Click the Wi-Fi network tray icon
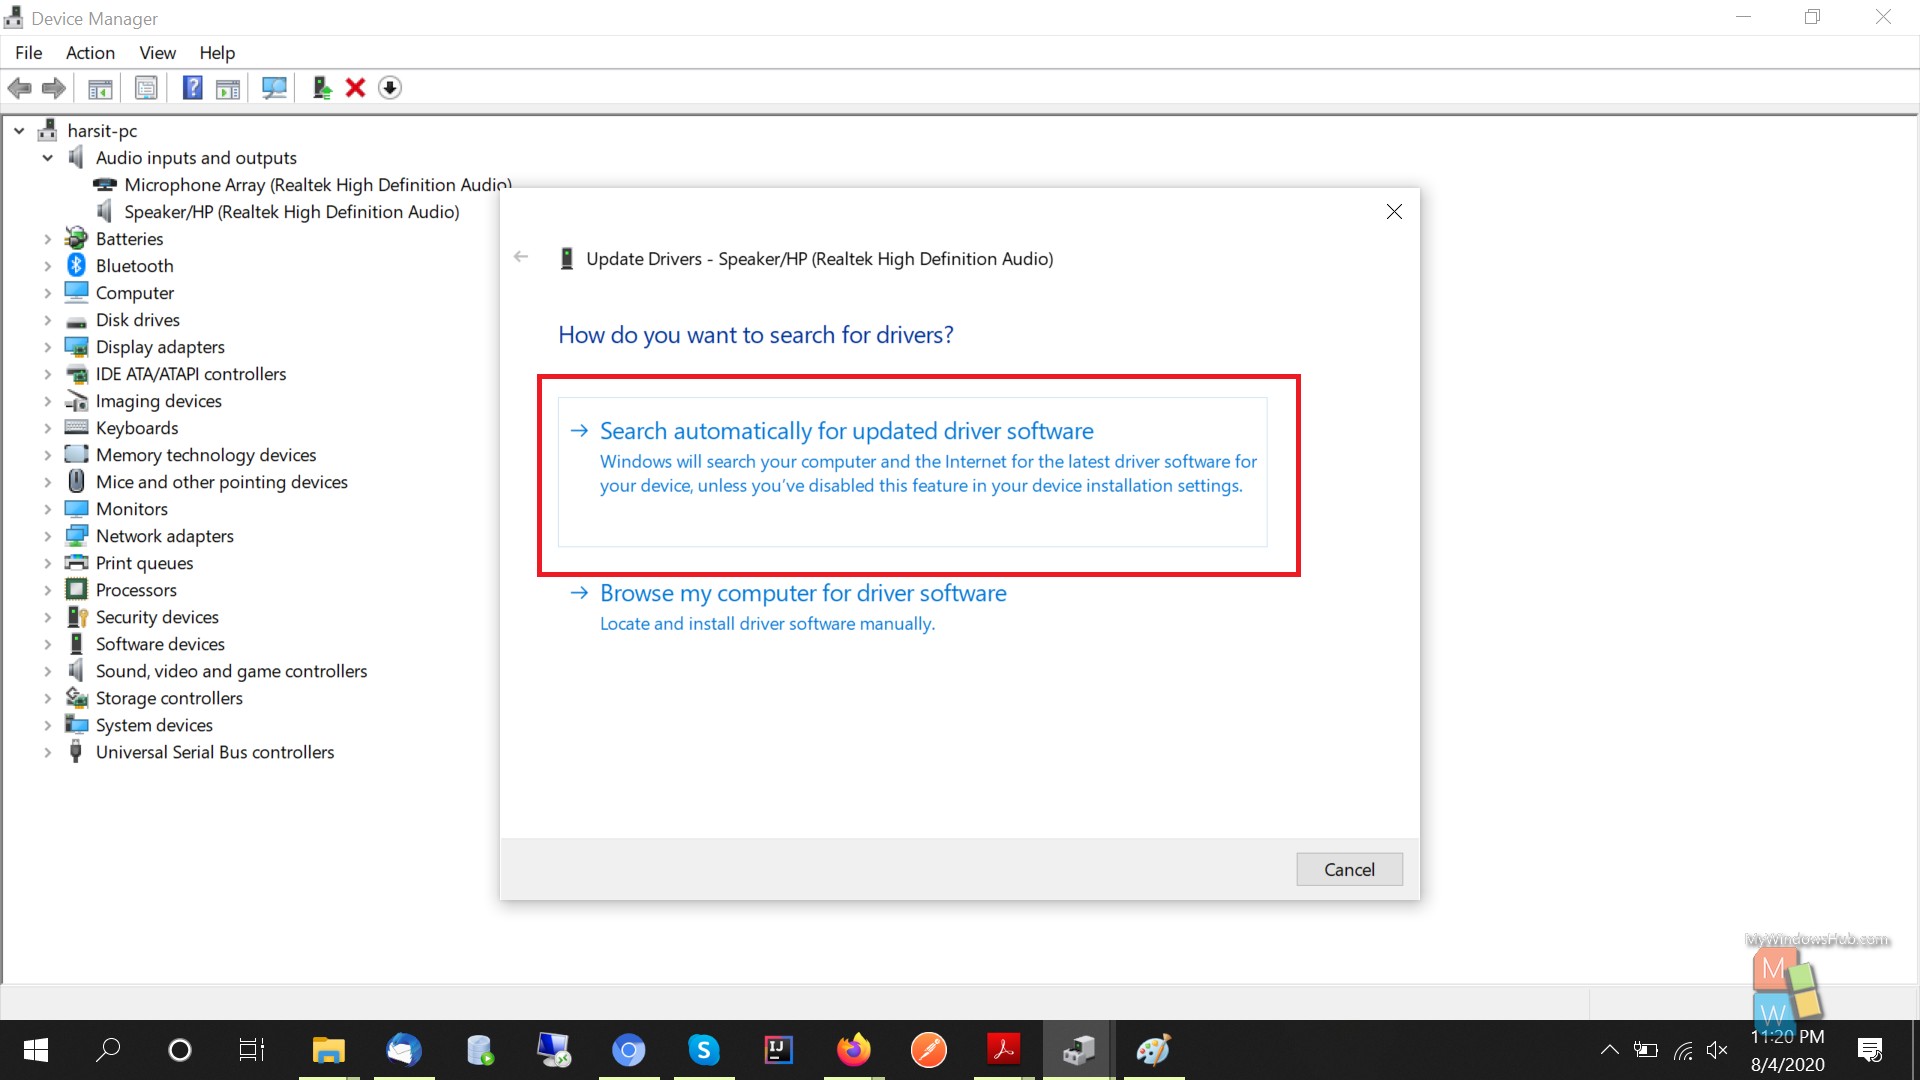Viewport: 1920px width, 1080px height. 1682,1050
